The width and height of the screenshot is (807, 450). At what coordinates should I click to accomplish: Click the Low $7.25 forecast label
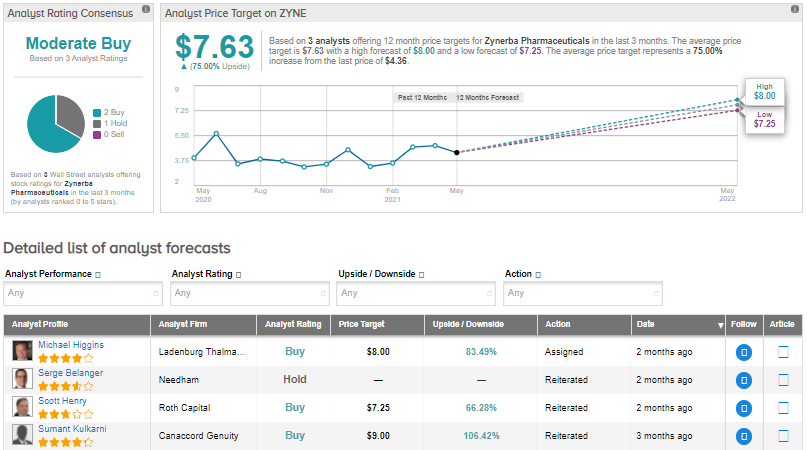764,119
